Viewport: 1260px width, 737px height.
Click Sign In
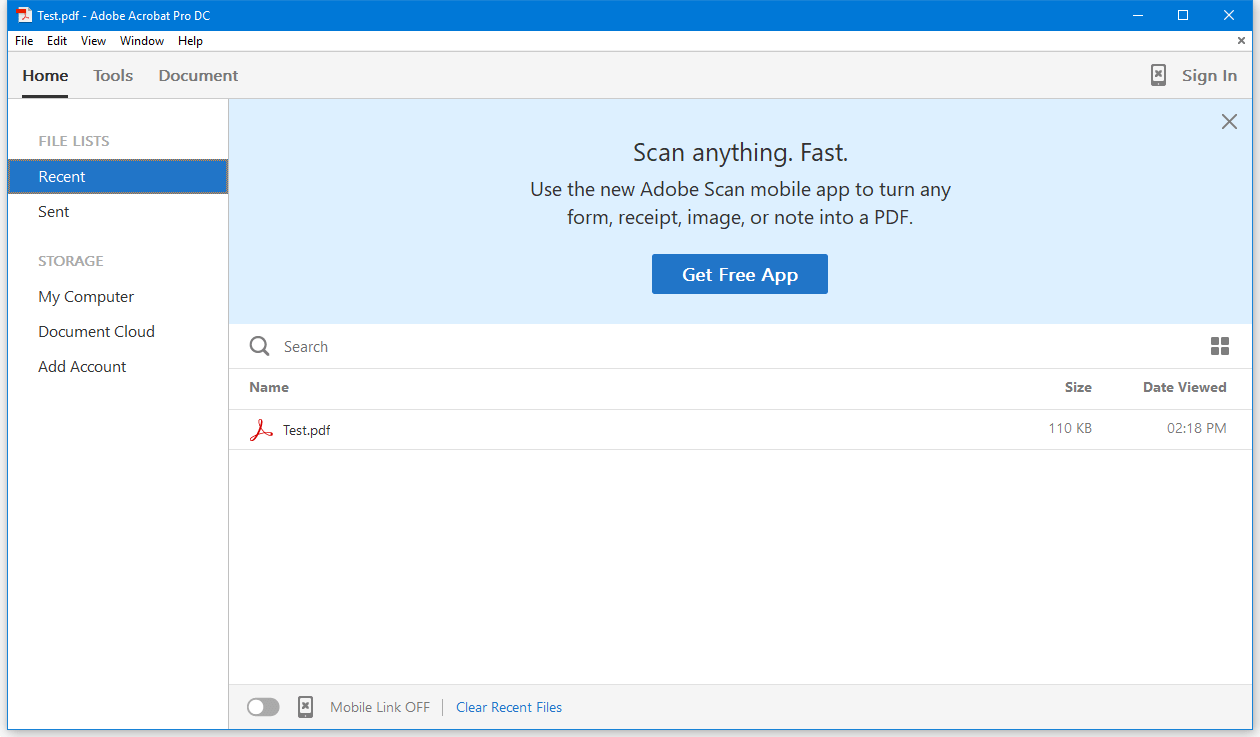[1209, 76]
